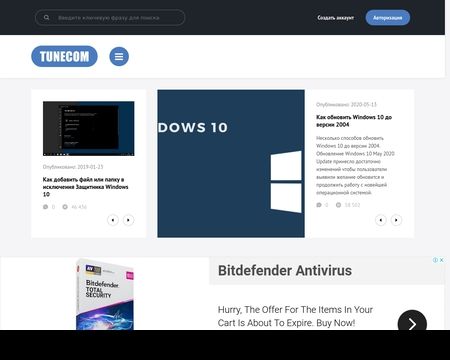Open the Windows Defender exclusions article title

tap(85, 187)
